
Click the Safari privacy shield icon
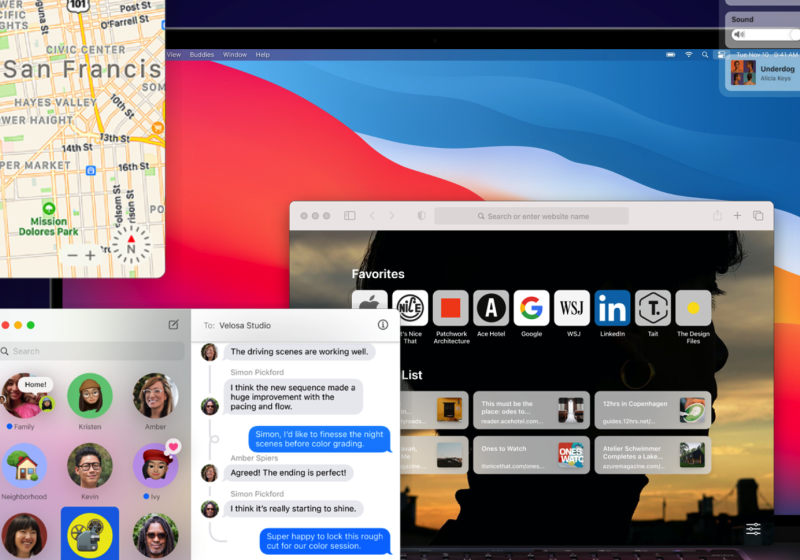421,216
